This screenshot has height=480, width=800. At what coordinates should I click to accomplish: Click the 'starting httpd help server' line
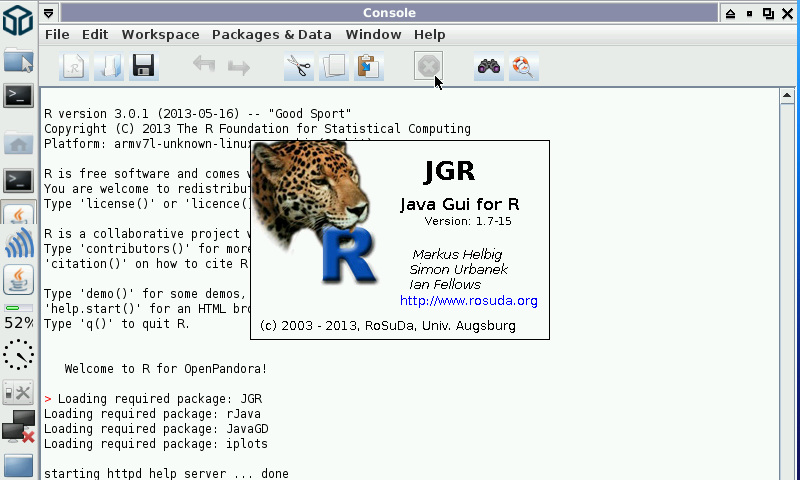[x=166, y=473]
